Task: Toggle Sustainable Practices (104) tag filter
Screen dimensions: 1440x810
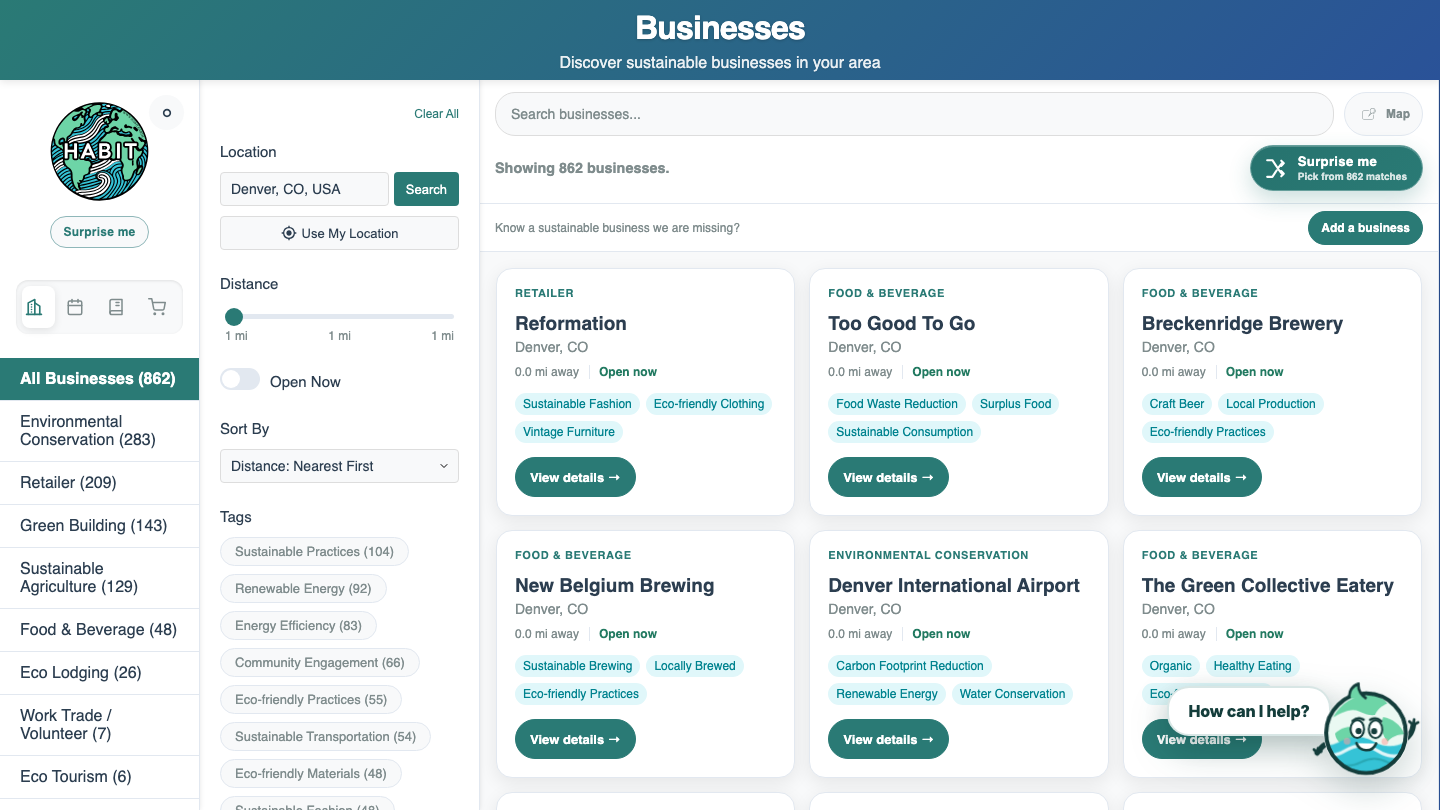Action: click(314, 552)
